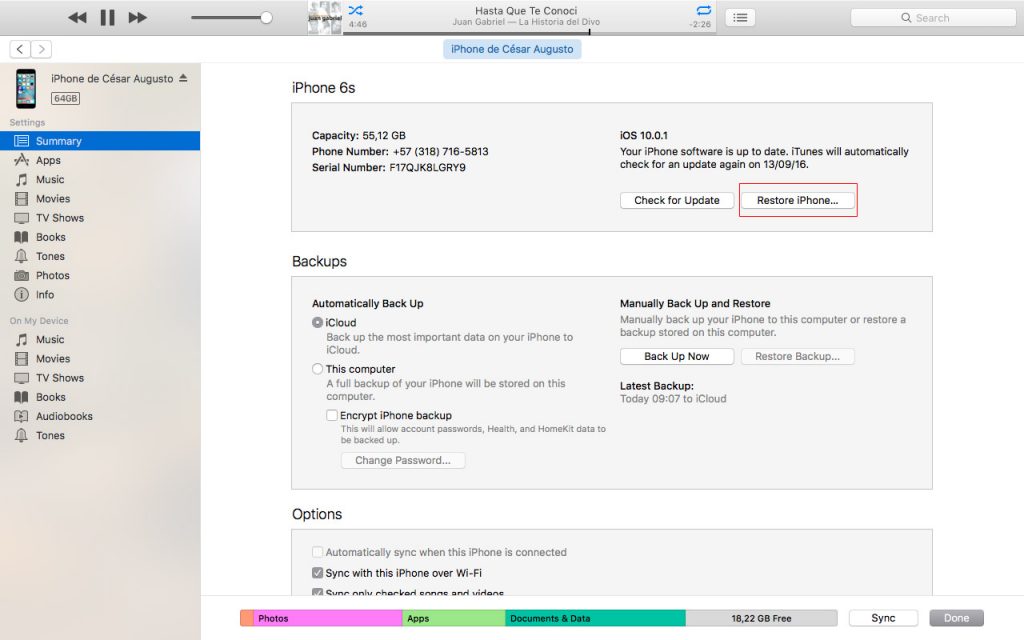Image resolution: width=1024 pixels, height=640 pixels.
Task: Click the Phone Number line
Action: [400, 152]
